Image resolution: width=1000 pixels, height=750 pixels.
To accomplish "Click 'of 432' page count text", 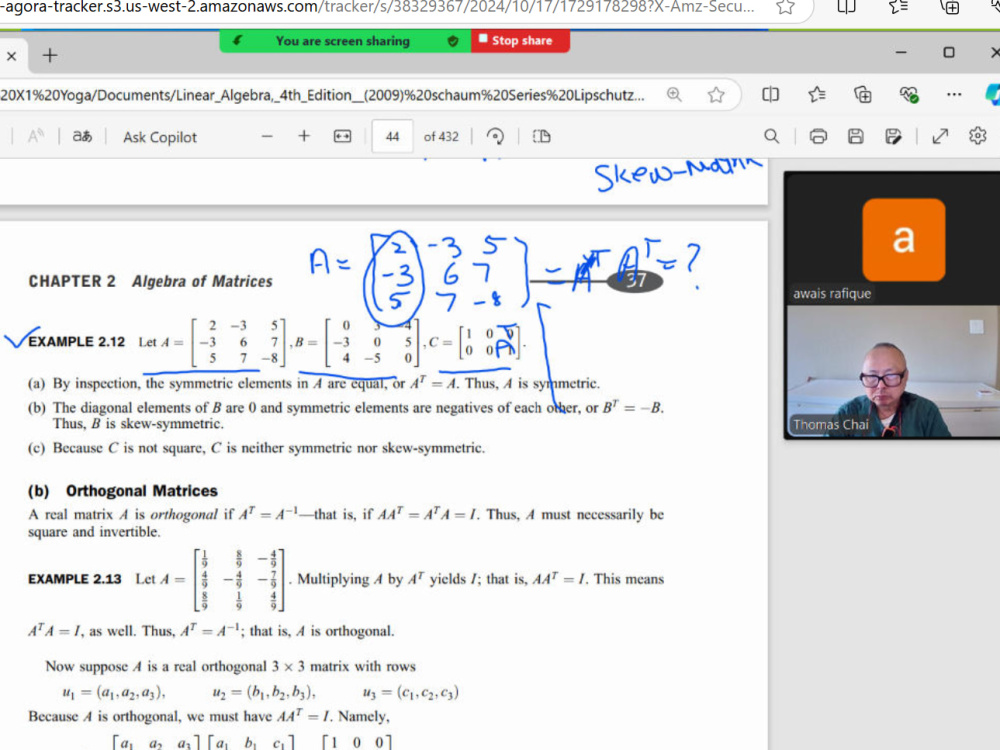I will pos(441,136).
